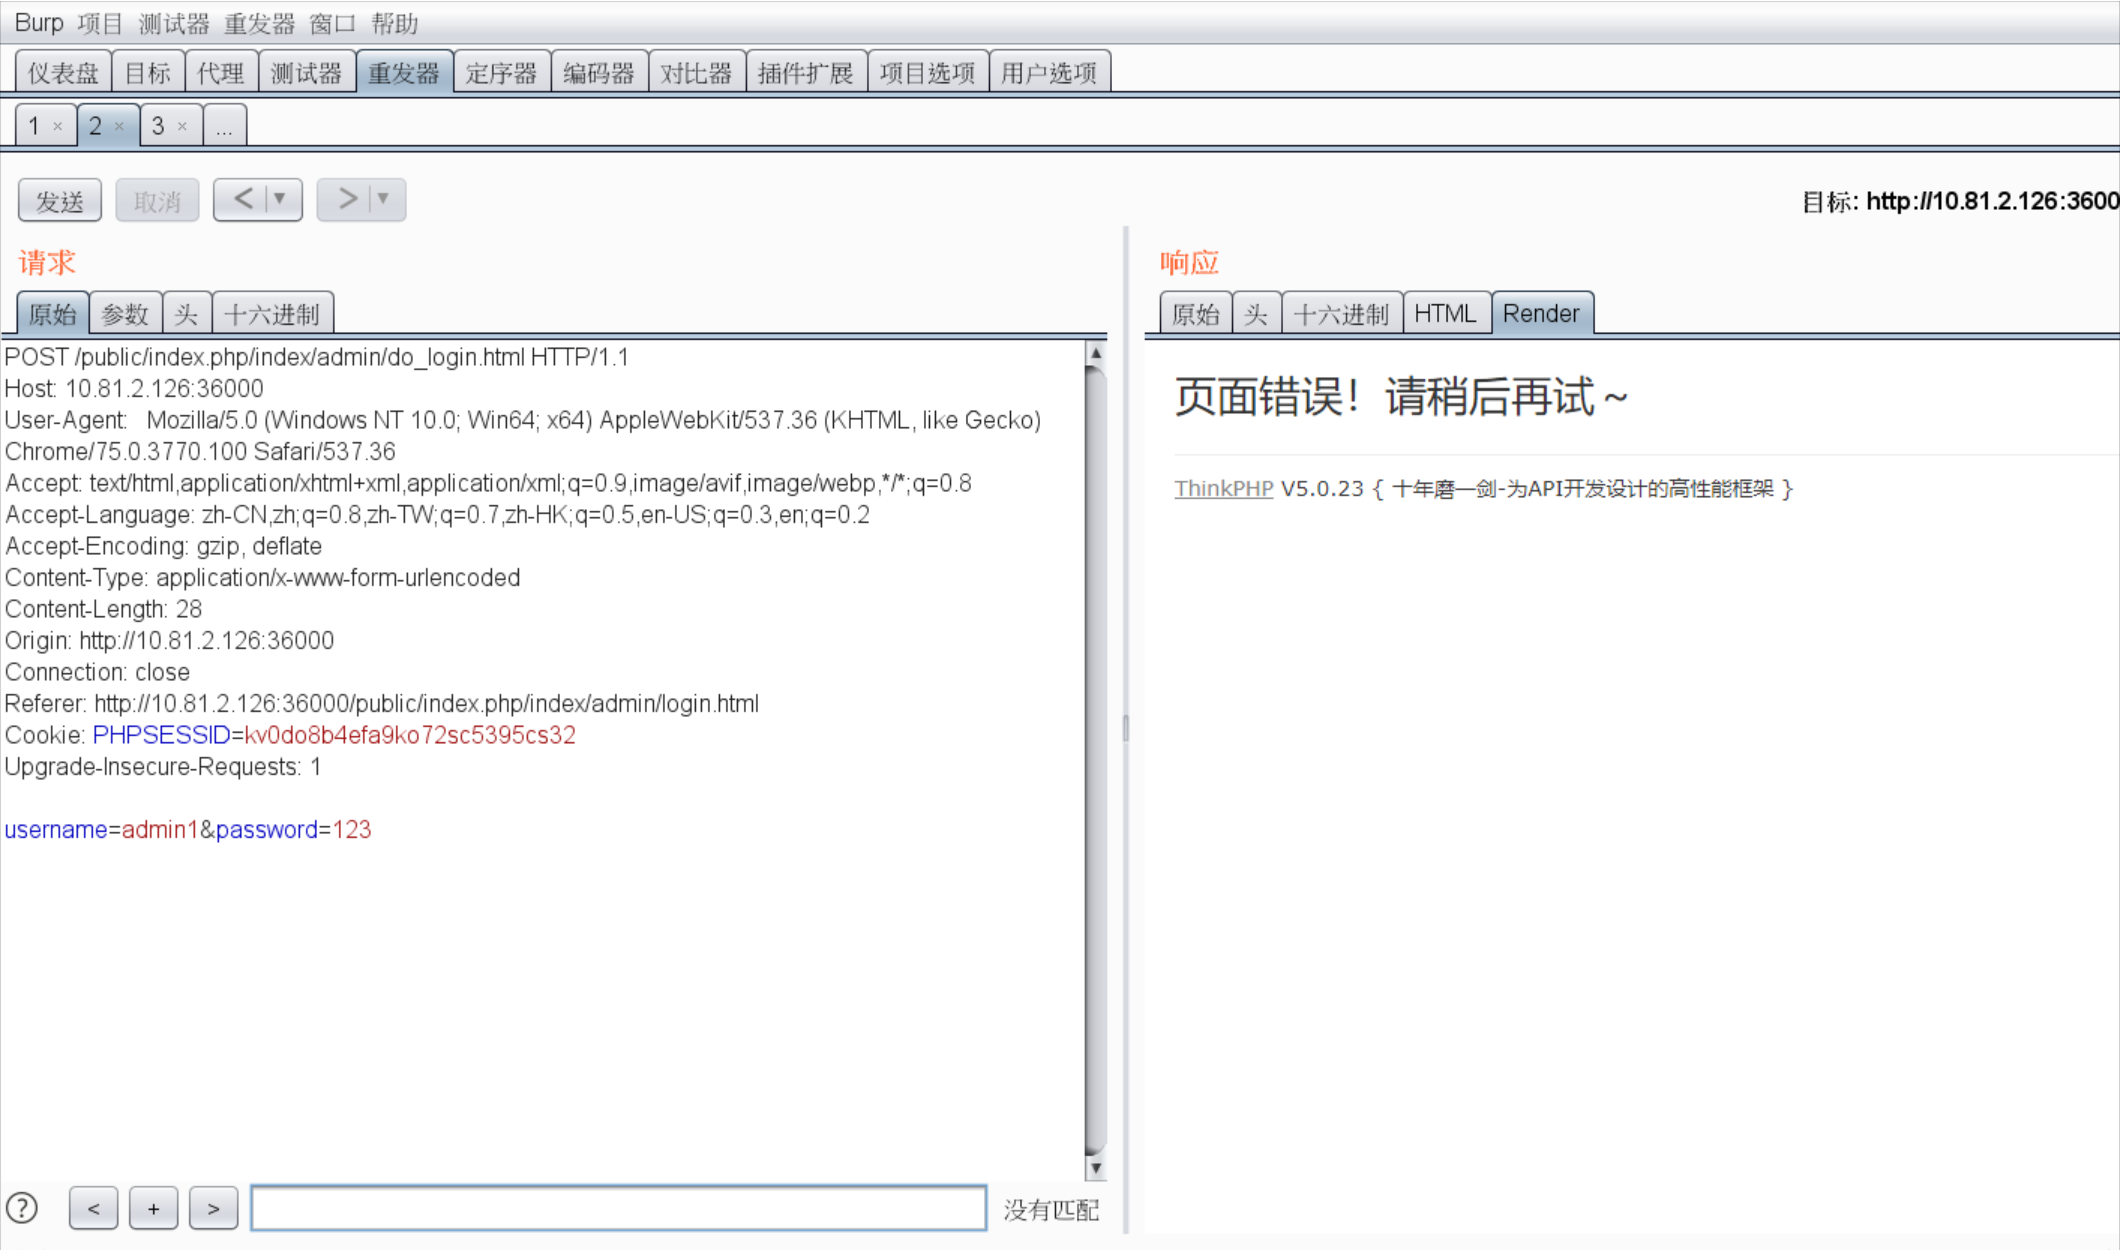This screenshot has height=1250, width=2120.
Task: Close repeater tab 3
Action: click(x=182, y=127)
